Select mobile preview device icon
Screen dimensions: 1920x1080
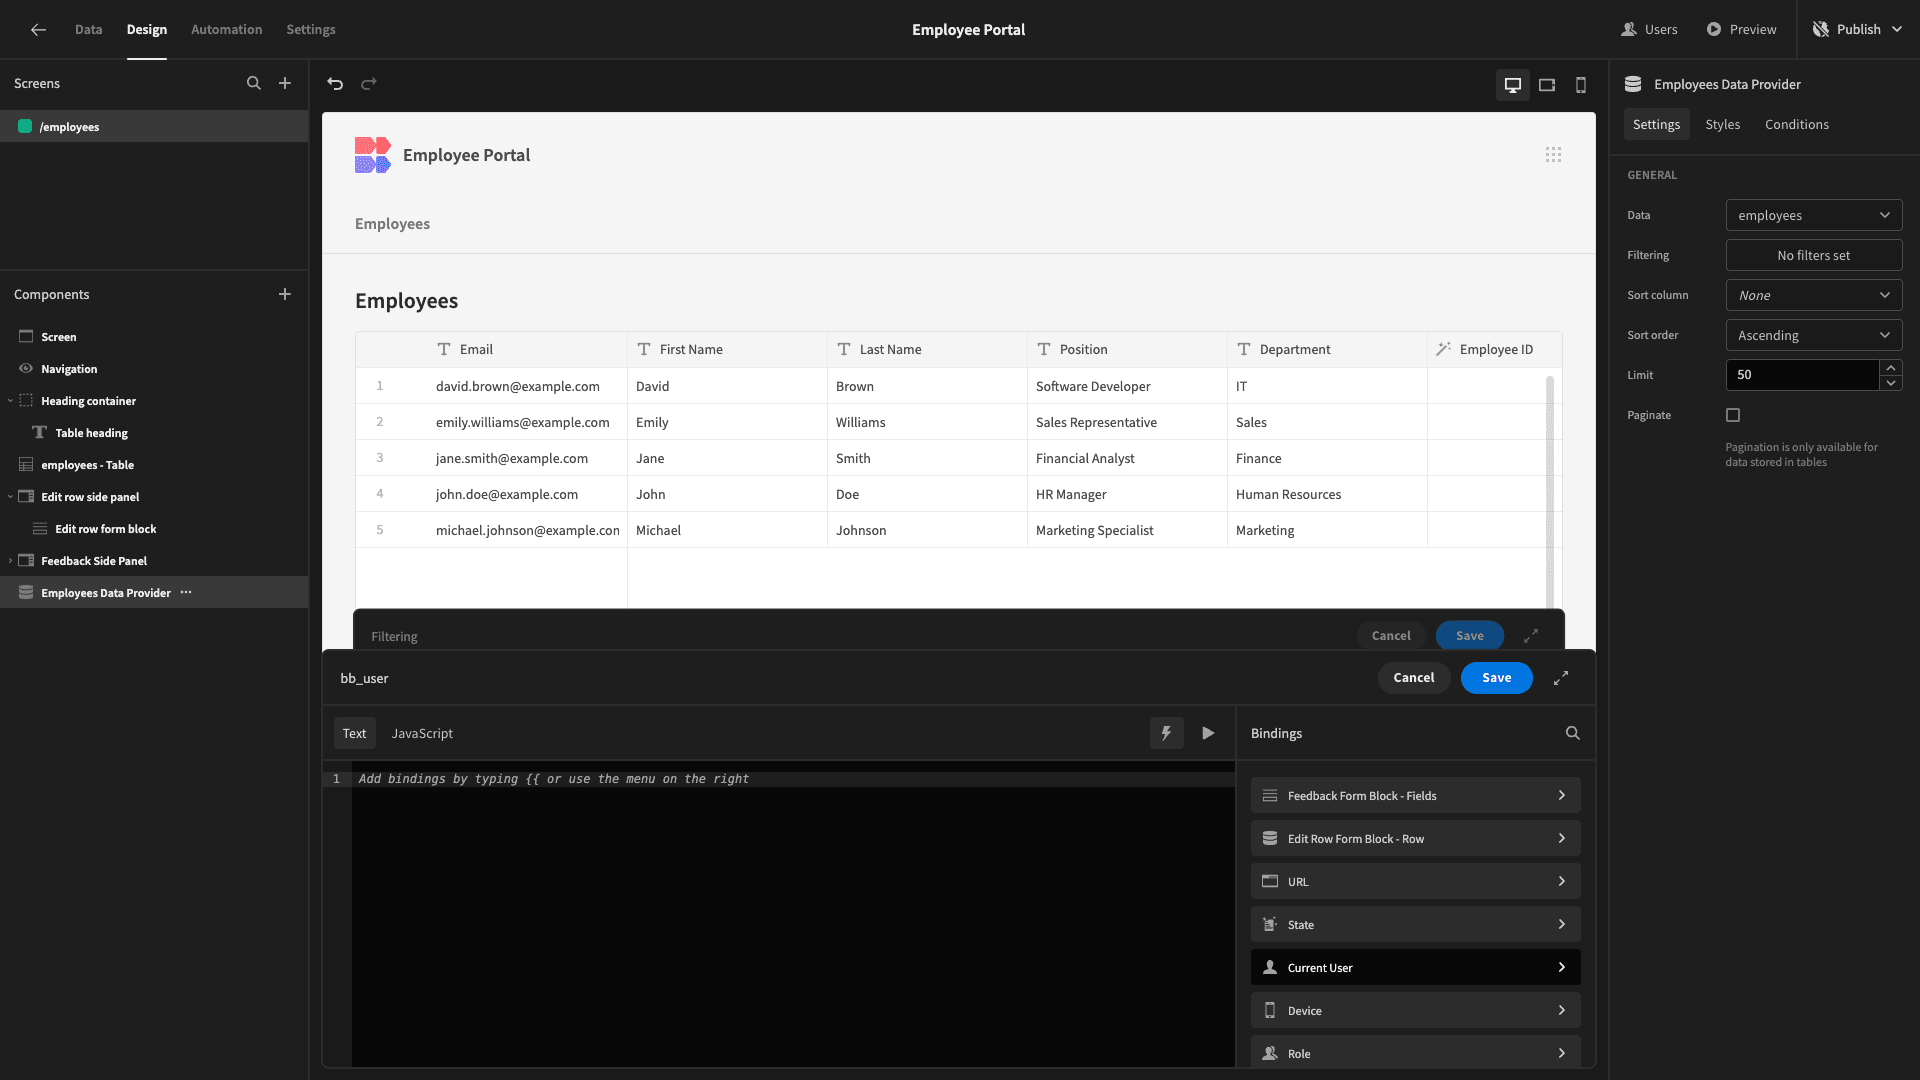point(1581,85)
